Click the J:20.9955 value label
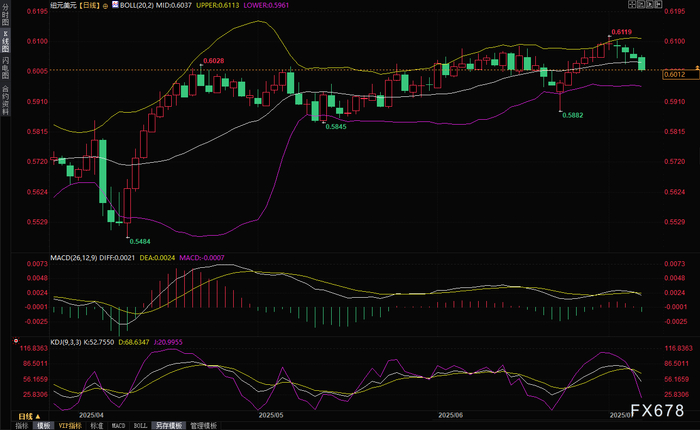This screenshot has width=700, height=430. 168,342
